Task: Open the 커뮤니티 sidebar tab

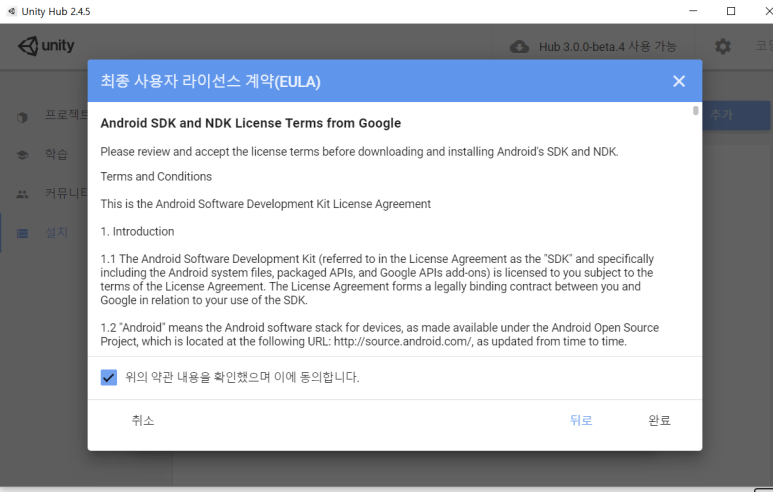Action: [66, 193]
